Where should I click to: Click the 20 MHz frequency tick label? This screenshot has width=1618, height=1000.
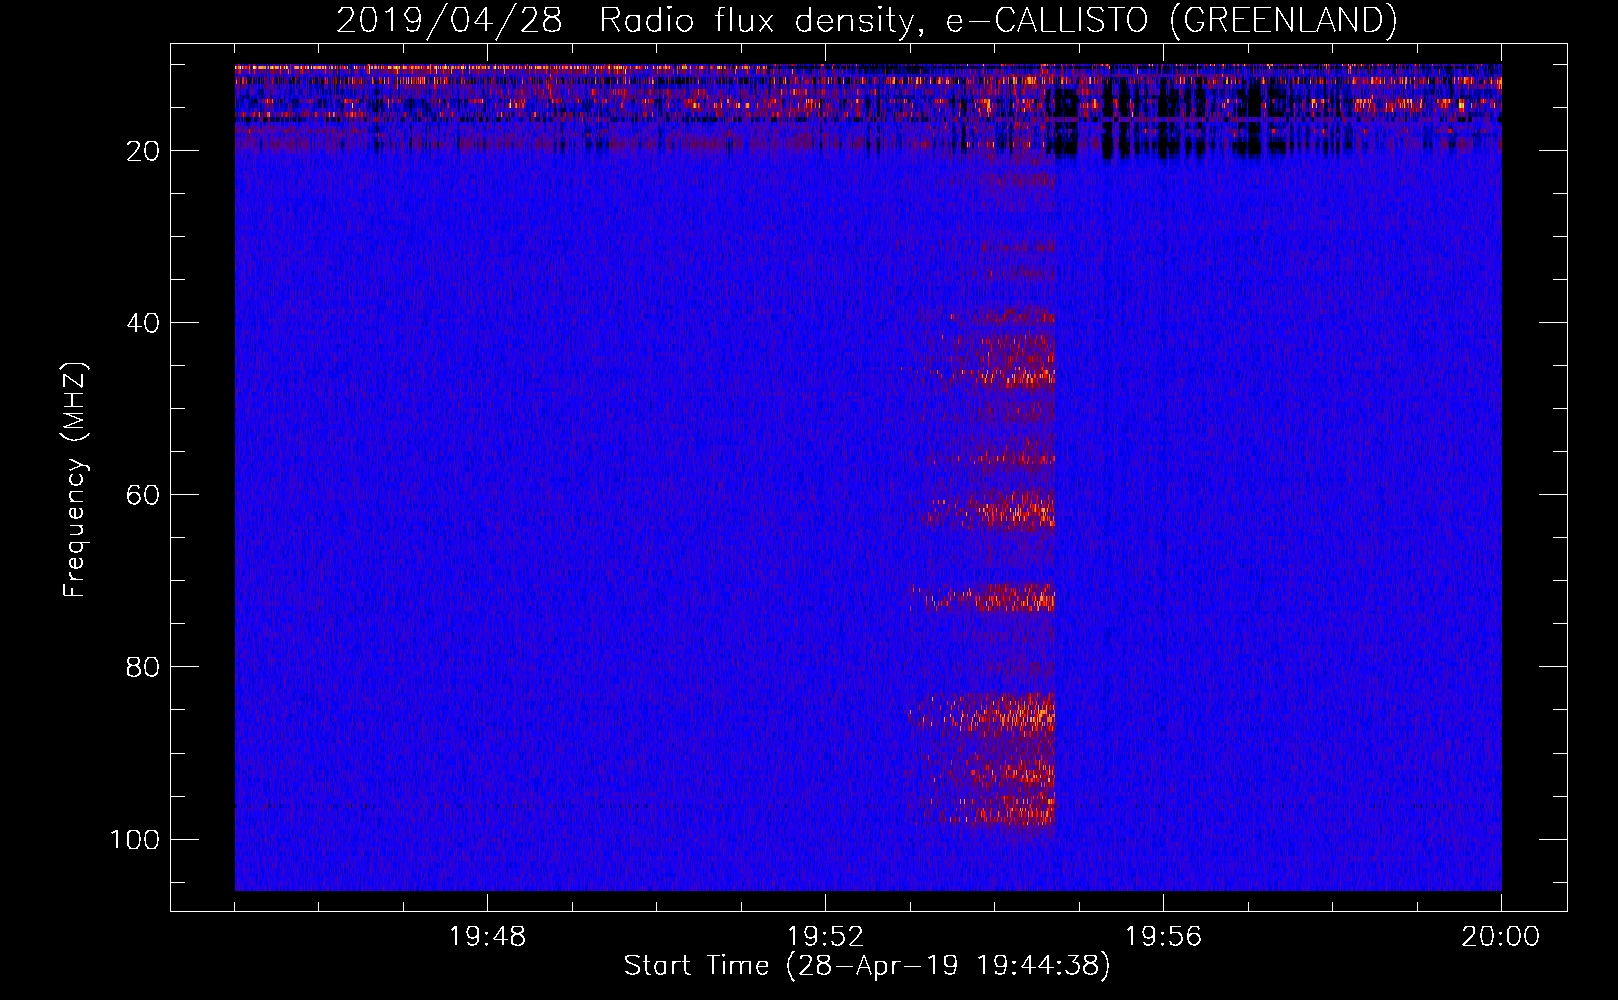(x=143, y=151)
